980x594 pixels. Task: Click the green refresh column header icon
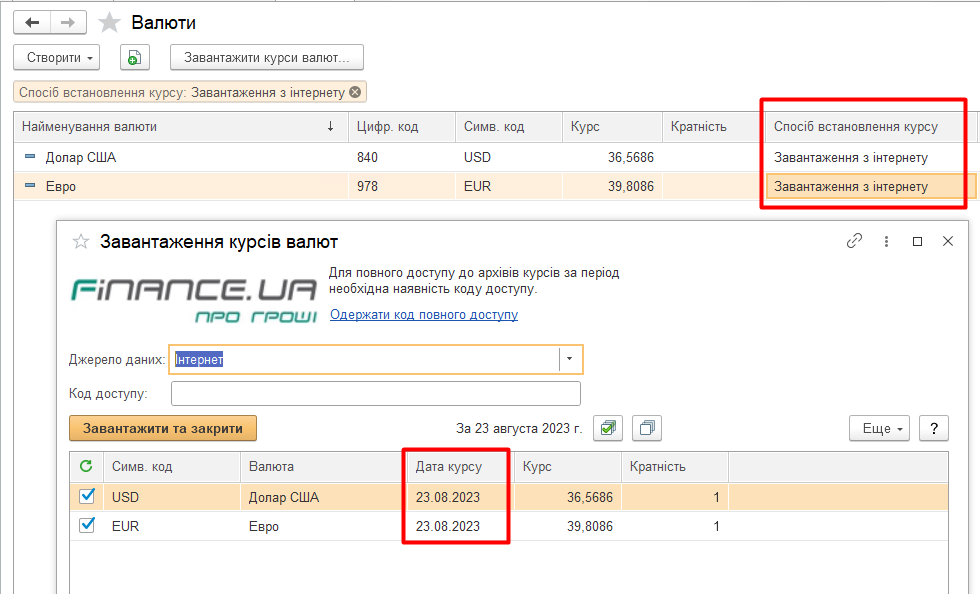coord(86,466)
